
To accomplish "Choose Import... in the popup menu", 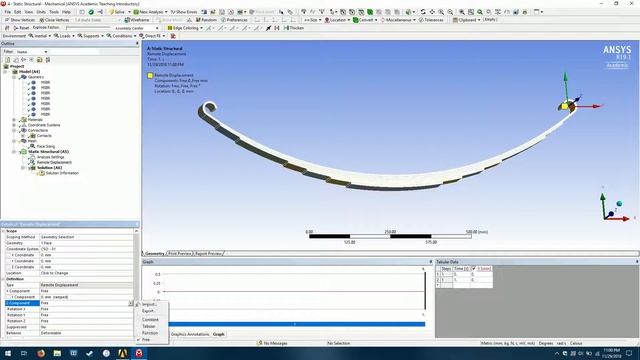I will pos(149,304).
